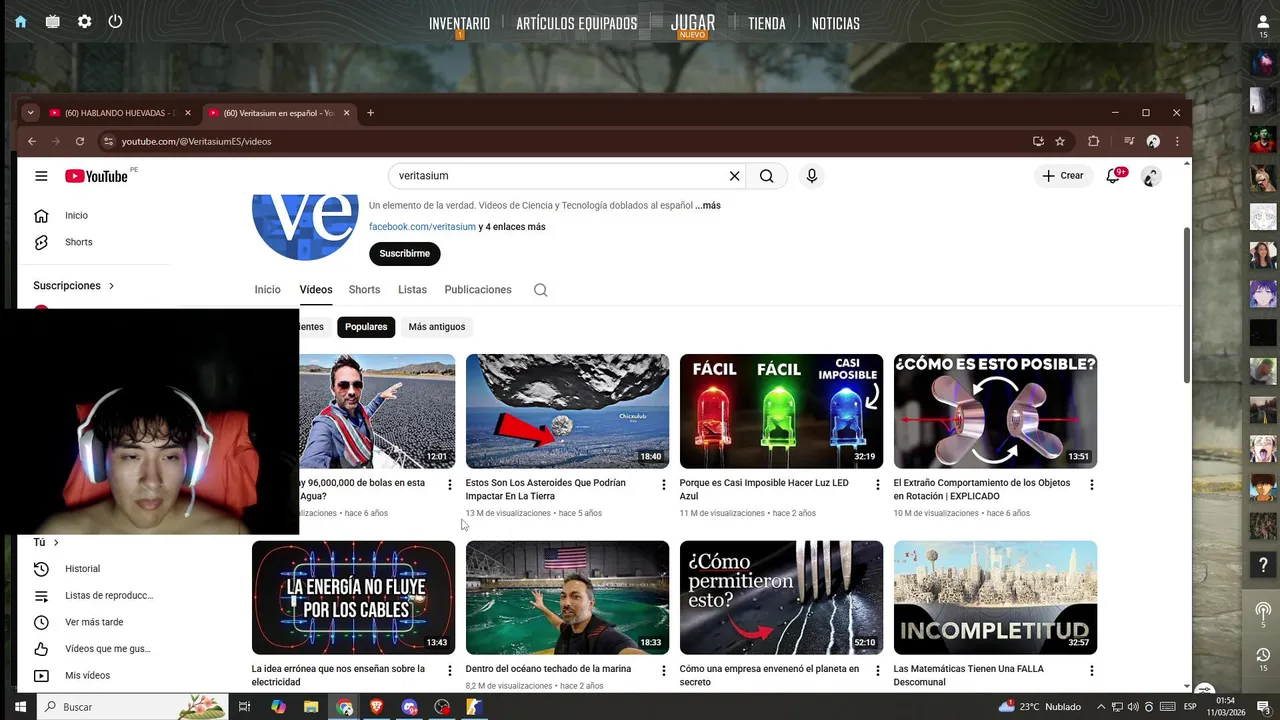Image resolution: width=1280 pixels, height=720 pixels.
Task: Open Chrome media controls icon
Action: pyautogui.click(x=1129, y=142)
